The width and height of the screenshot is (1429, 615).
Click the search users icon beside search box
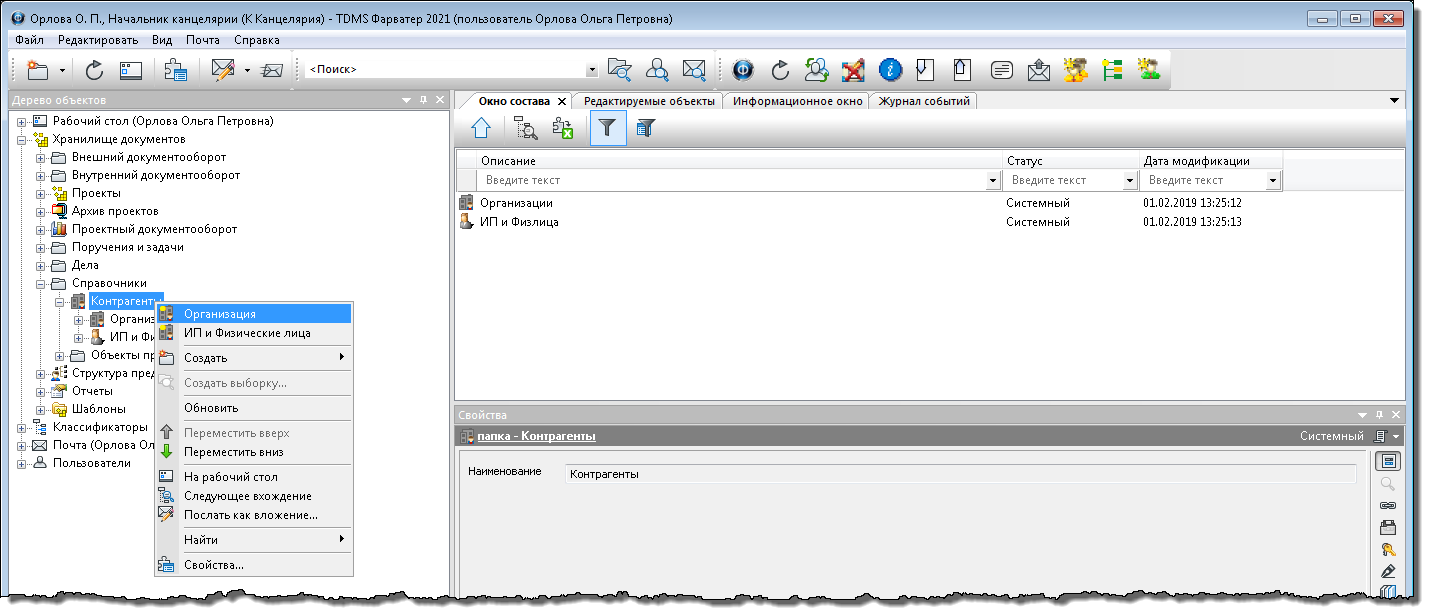point(657,70)
